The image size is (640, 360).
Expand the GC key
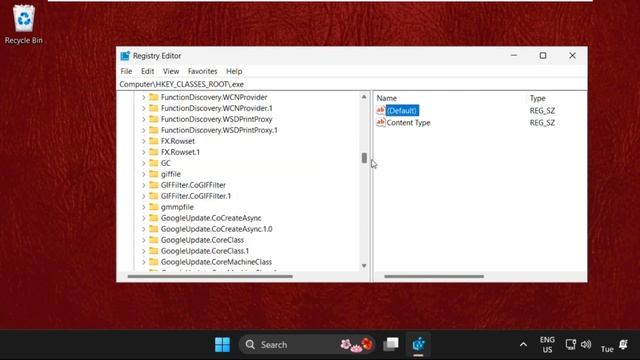[144, 163]
